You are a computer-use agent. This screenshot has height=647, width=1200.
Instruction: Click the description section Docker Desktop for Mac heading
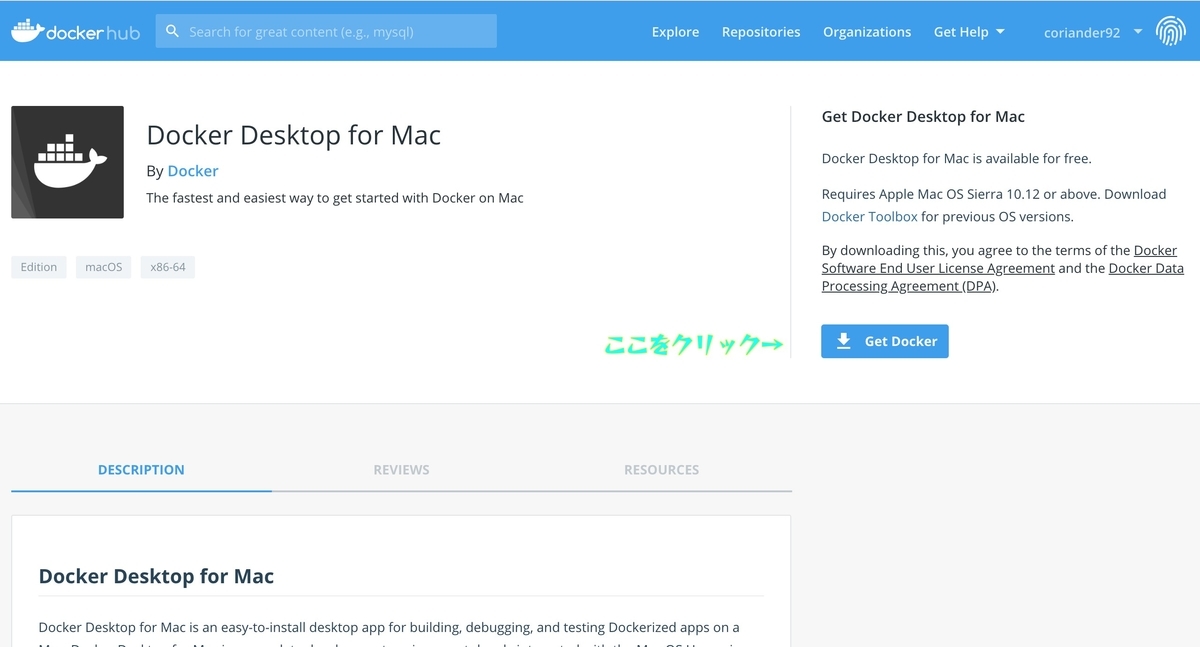(x=156, y=576)
